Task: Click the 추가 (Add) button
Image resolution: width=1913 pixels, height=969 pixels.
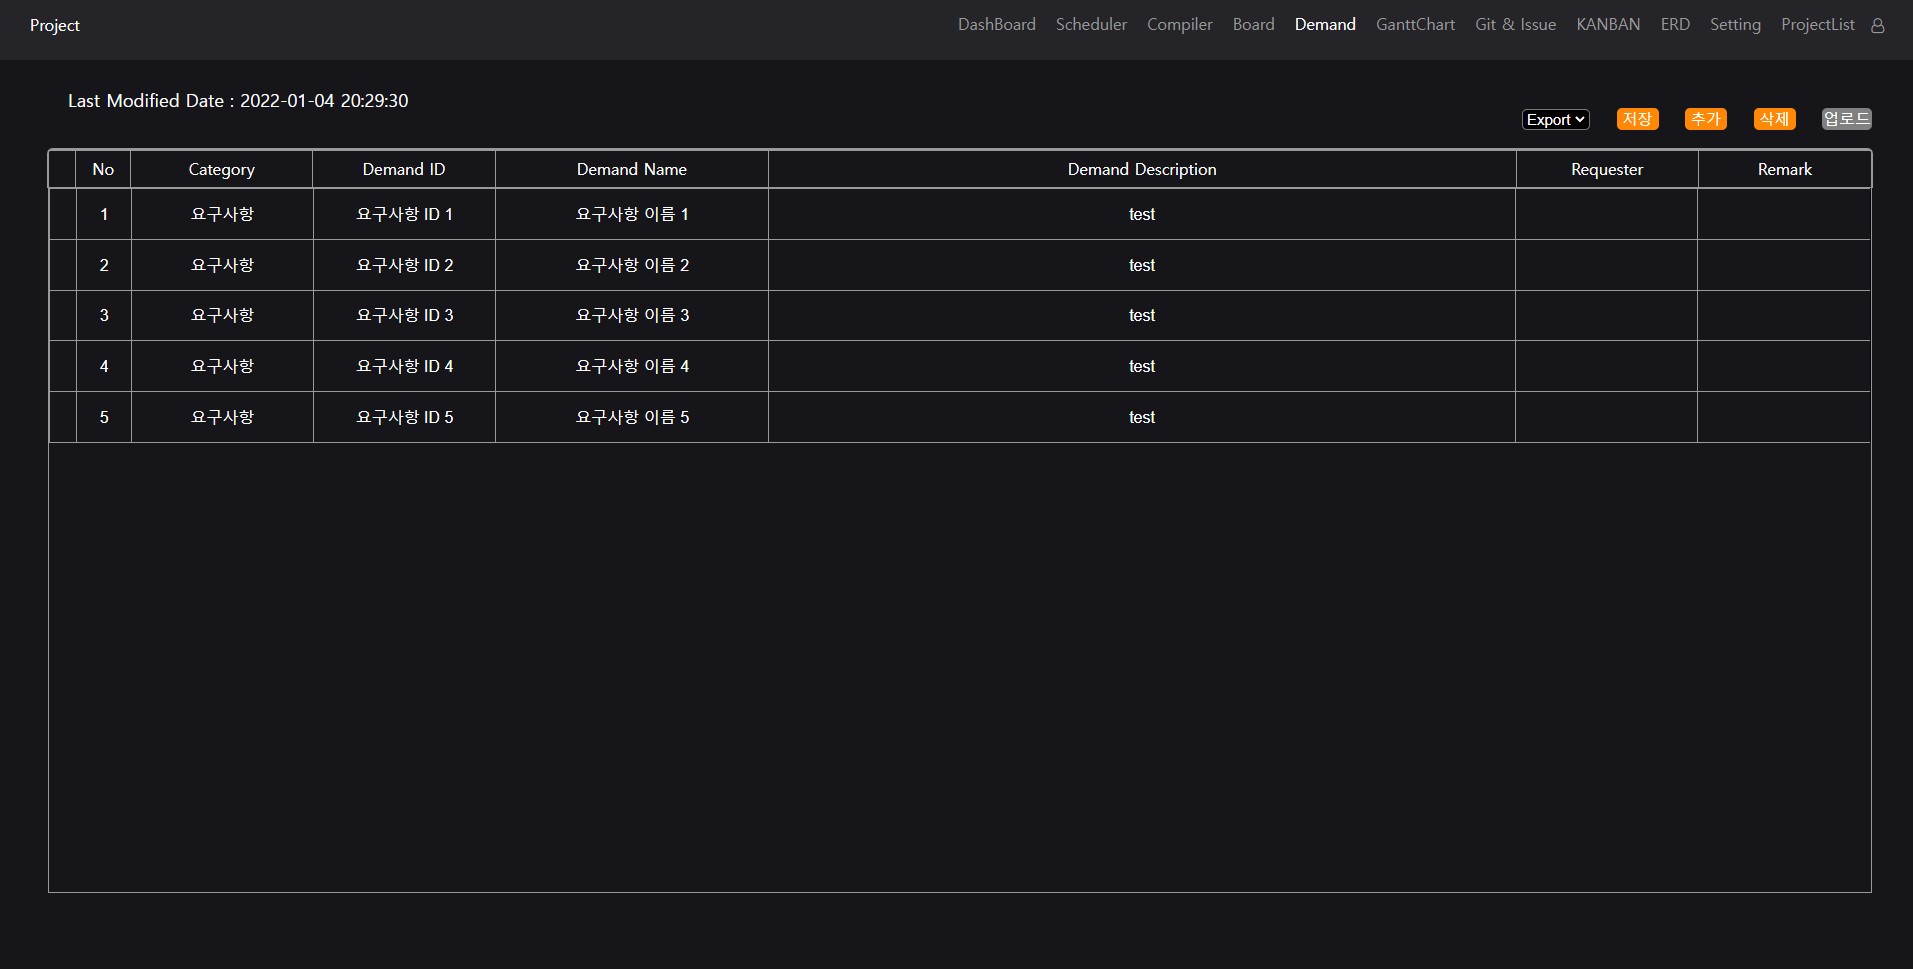Action: 1706,118
